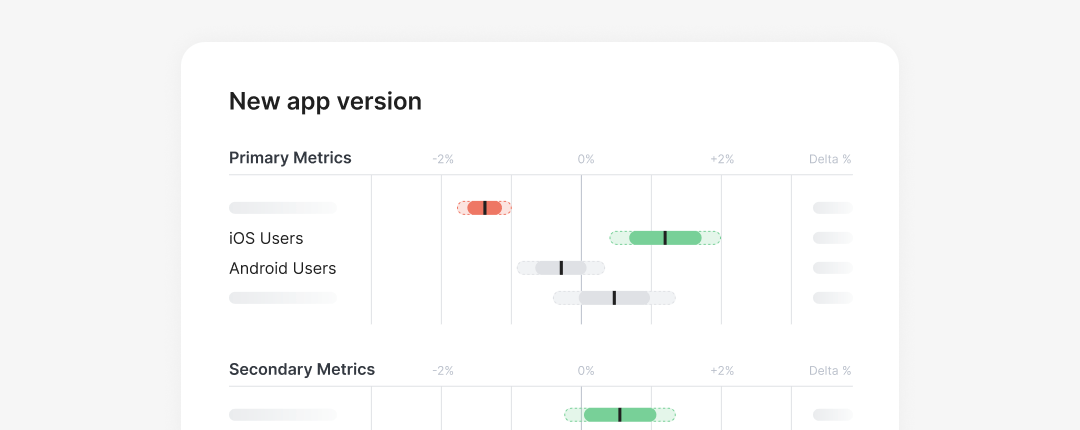Click the 0% axis label under Secondary Metrics
Screen dimensions: 1080x430
(x=585, y=371)
